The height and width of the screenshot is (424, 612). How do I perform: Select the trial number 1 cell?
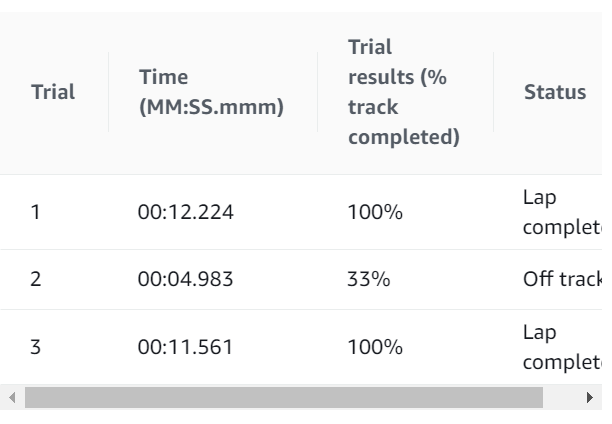[x=35, y=212]
